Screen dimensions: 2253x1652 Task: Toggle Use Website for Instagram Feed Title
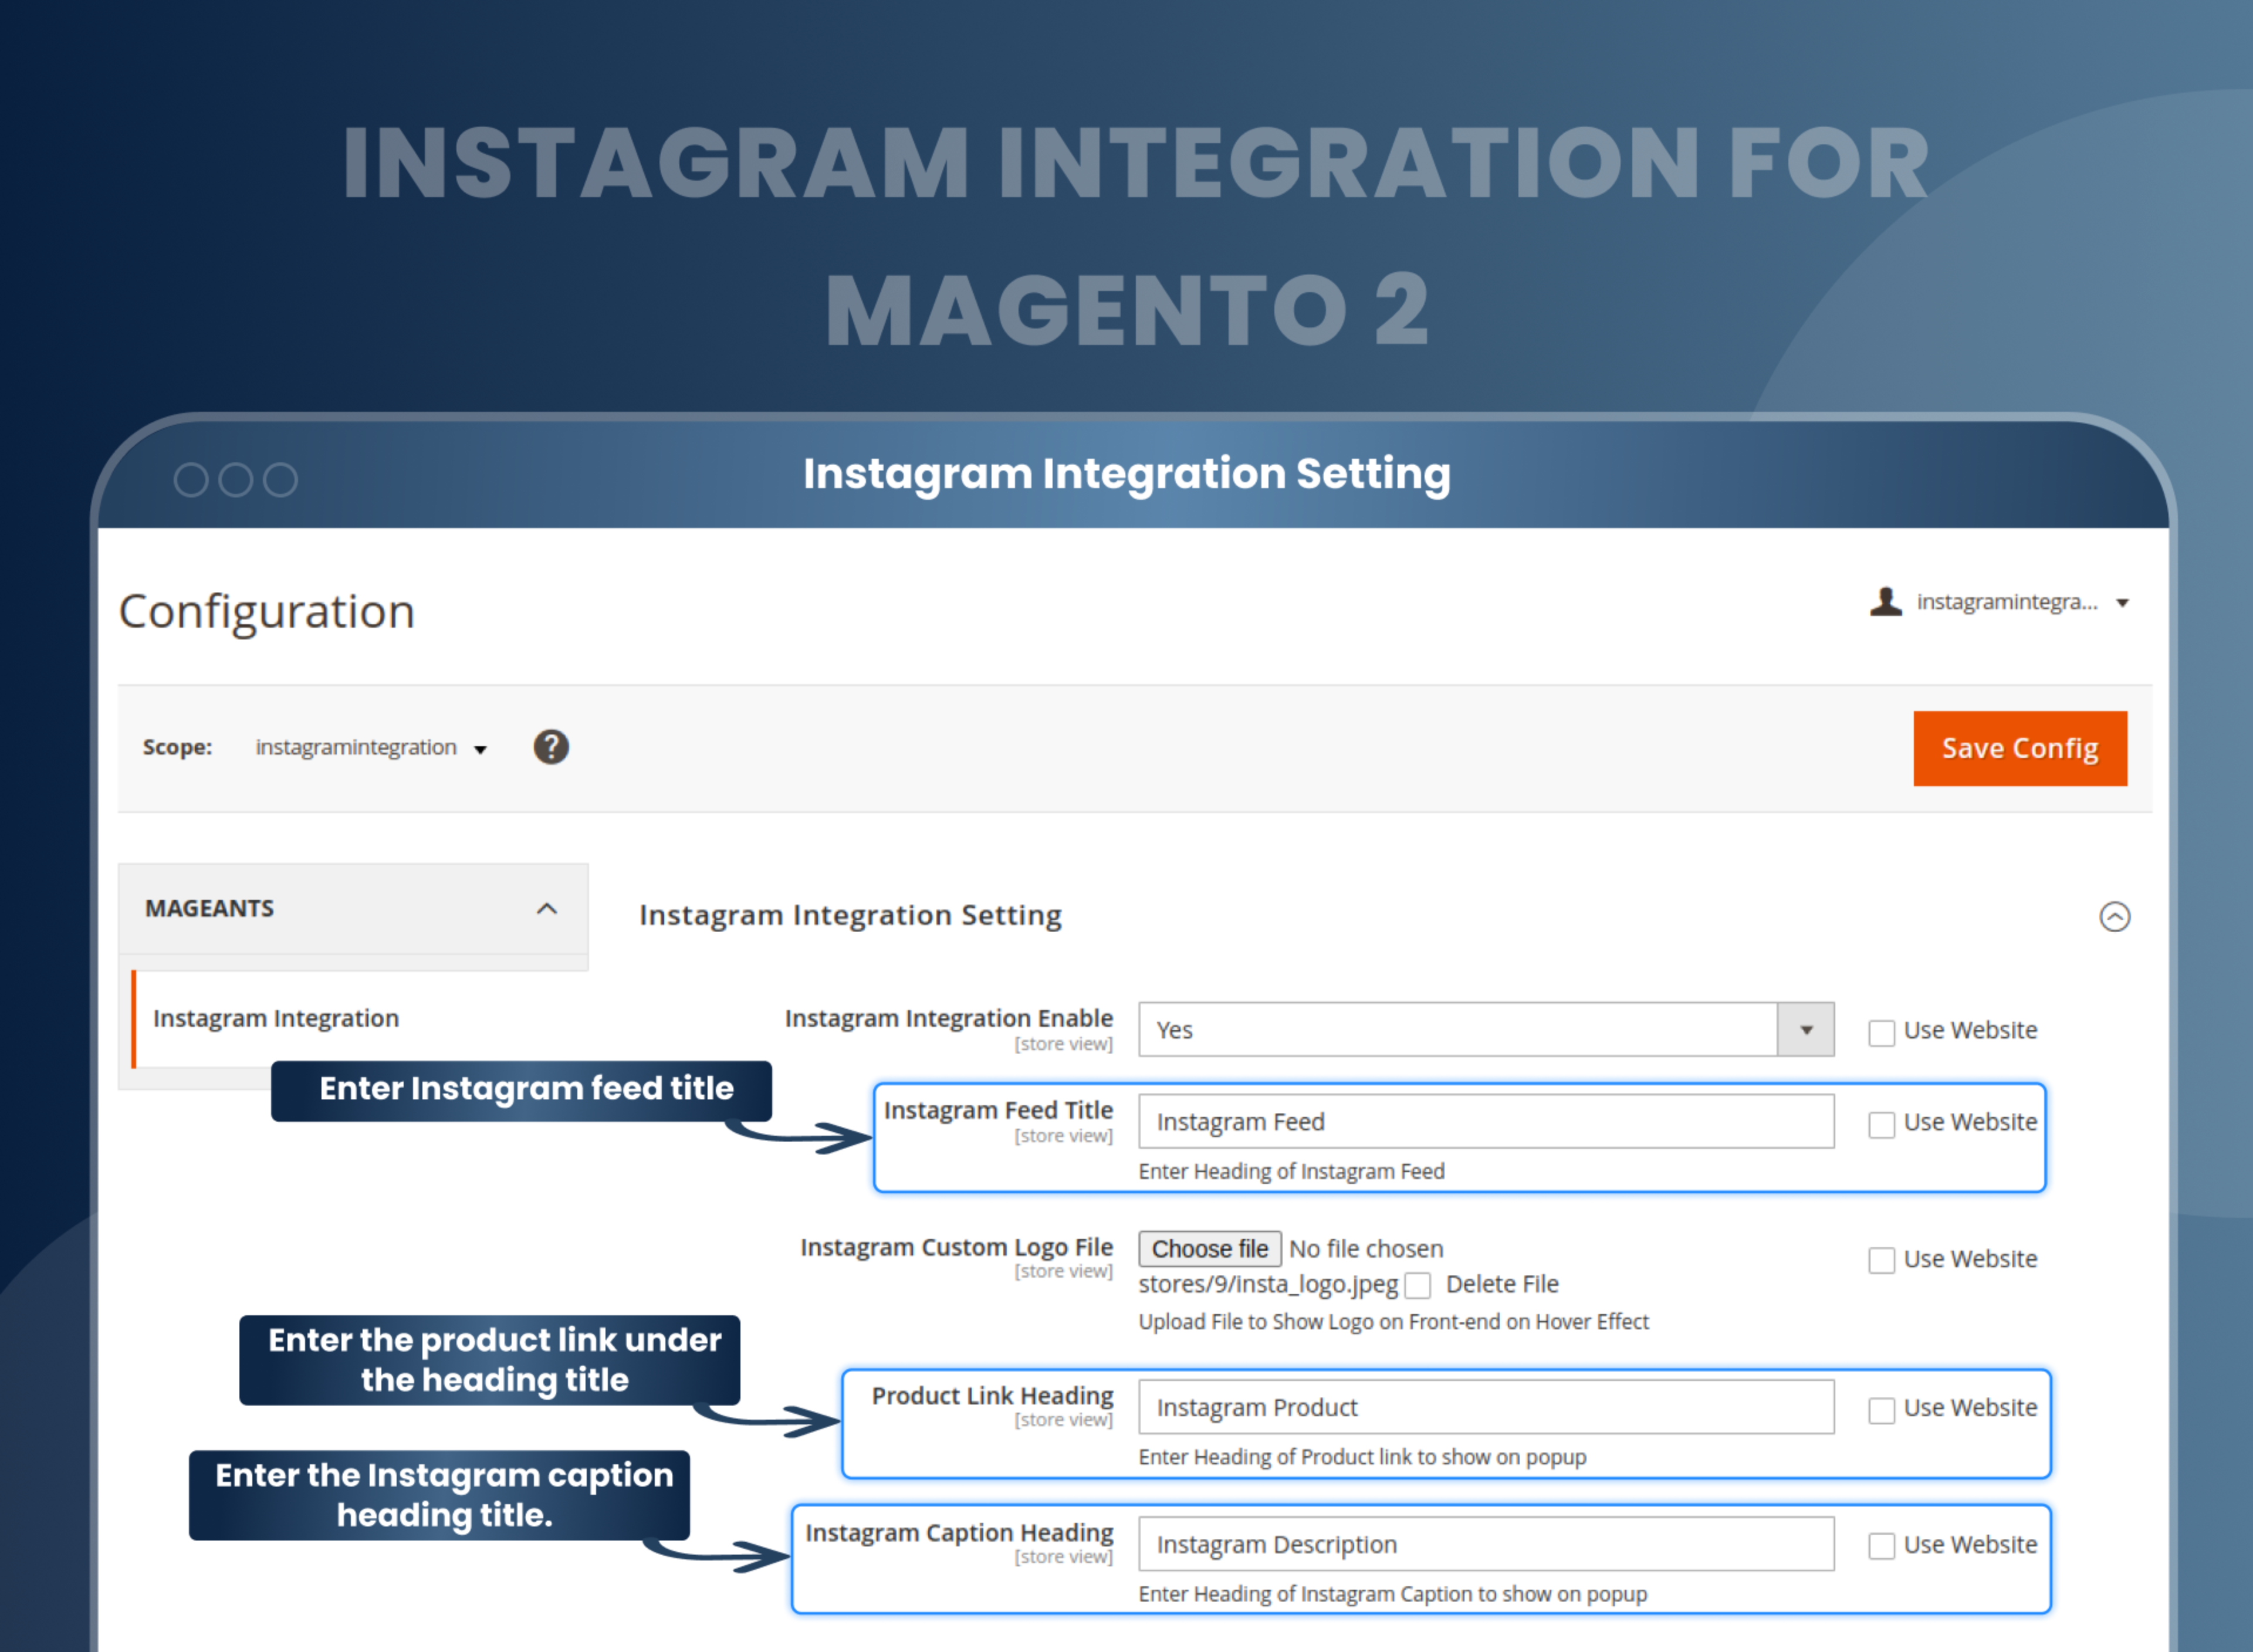(x=1881, y=1124)
